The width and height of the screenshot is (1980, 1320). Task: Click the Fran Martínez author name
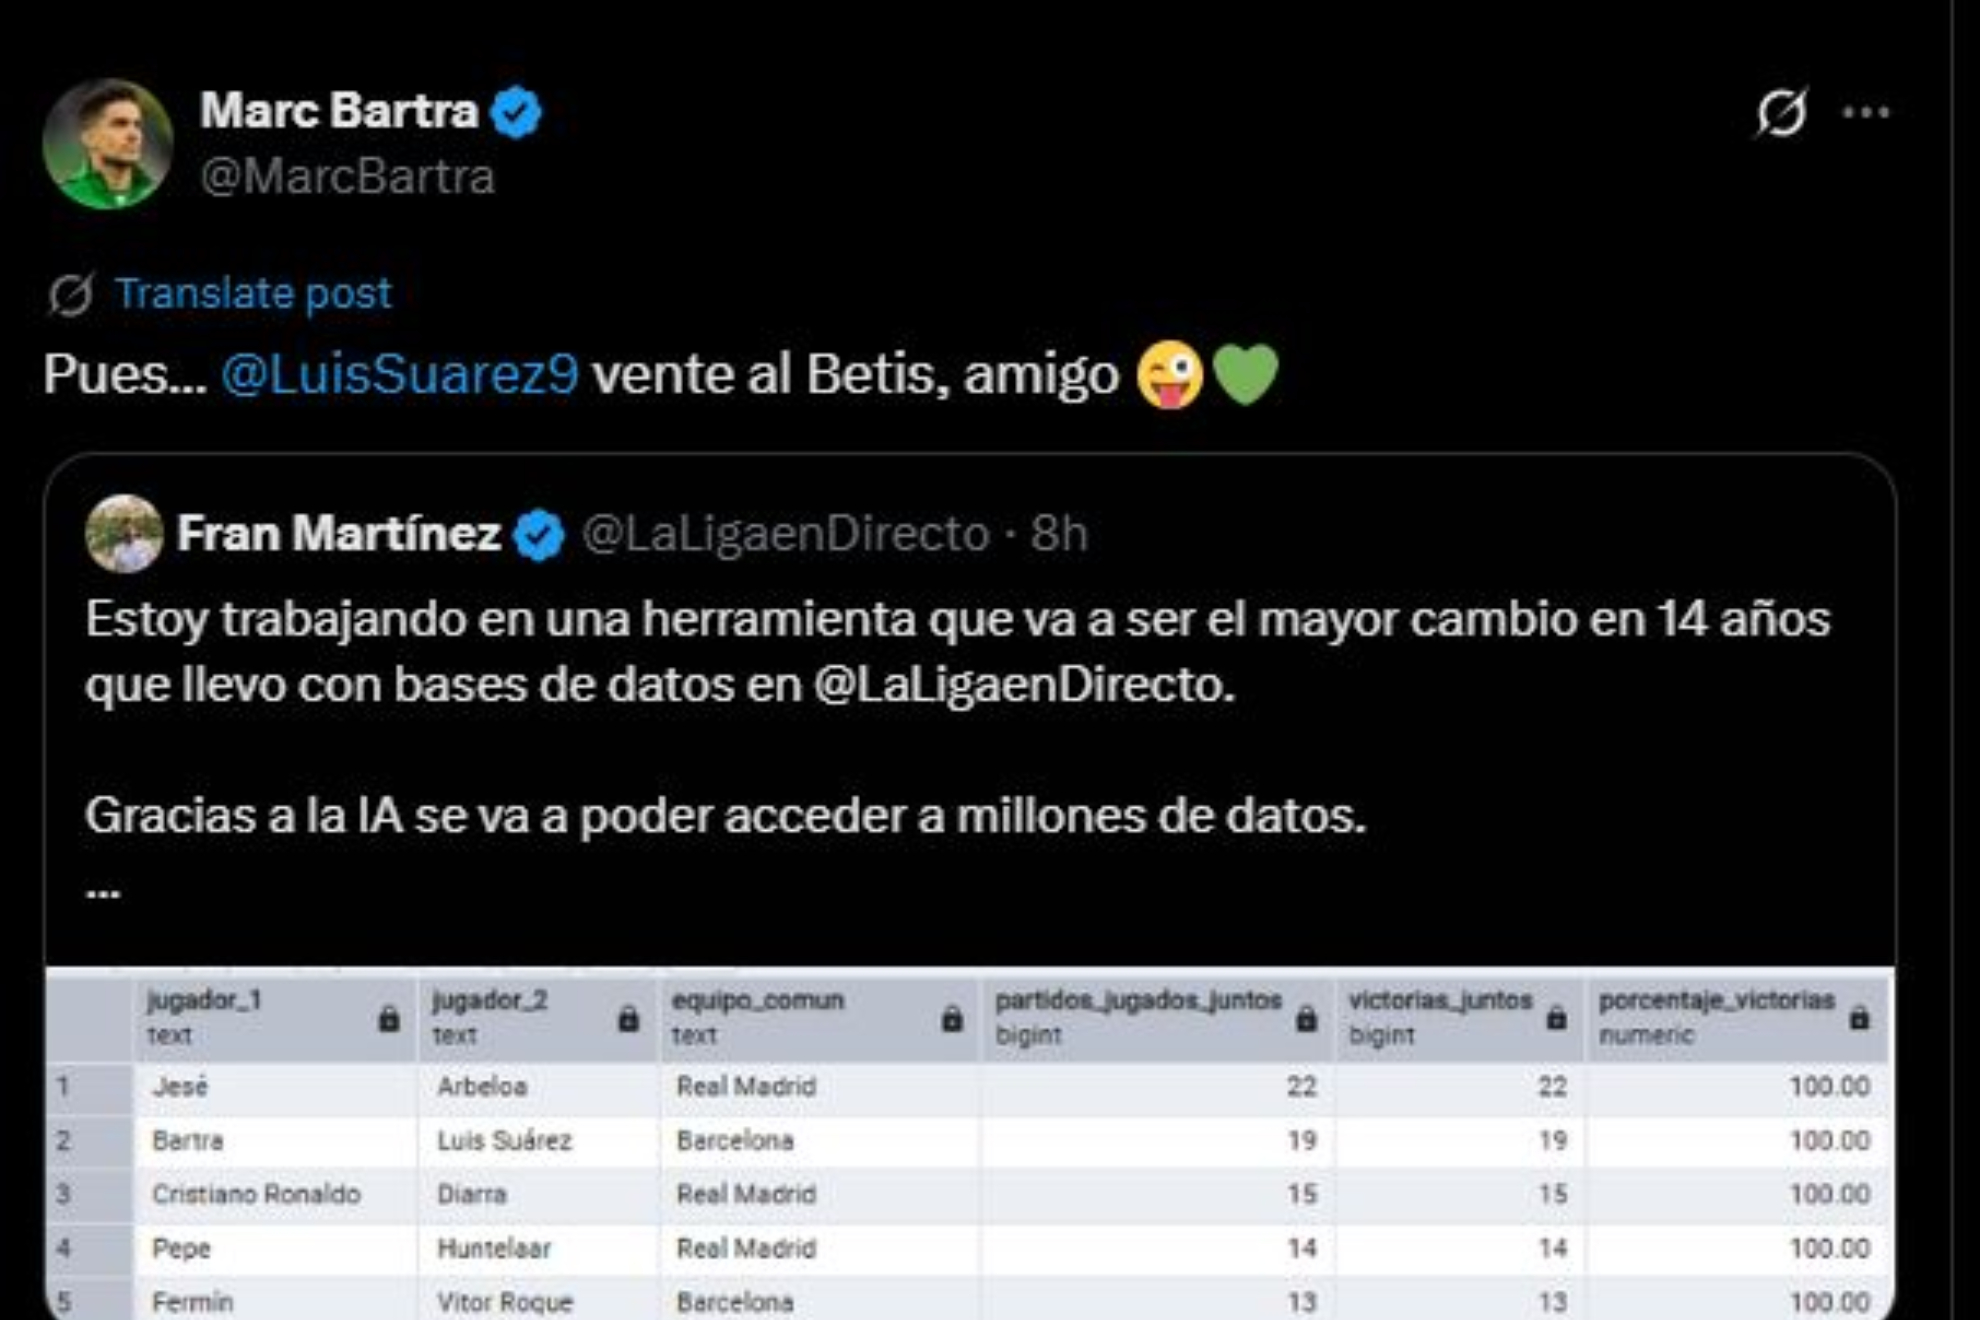pos(339,534)
